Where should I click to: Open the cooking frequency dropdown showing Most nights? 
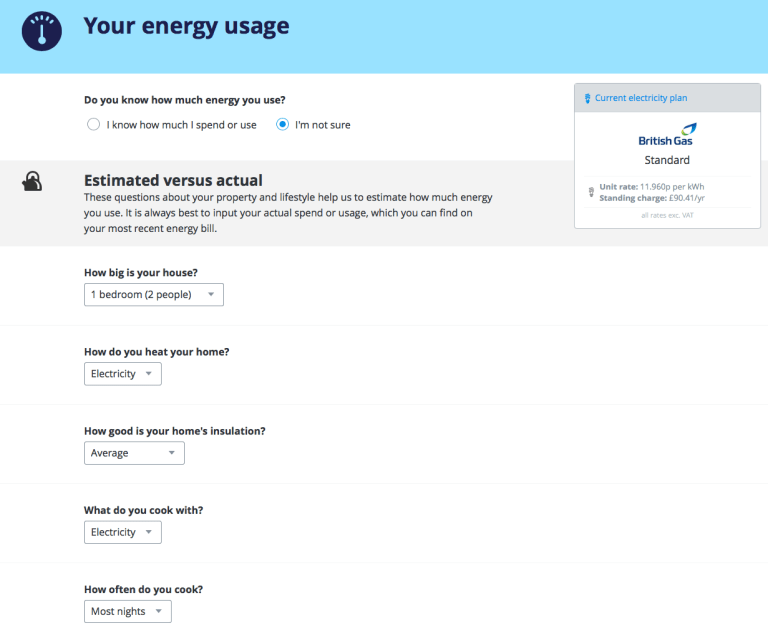(128, 611)
